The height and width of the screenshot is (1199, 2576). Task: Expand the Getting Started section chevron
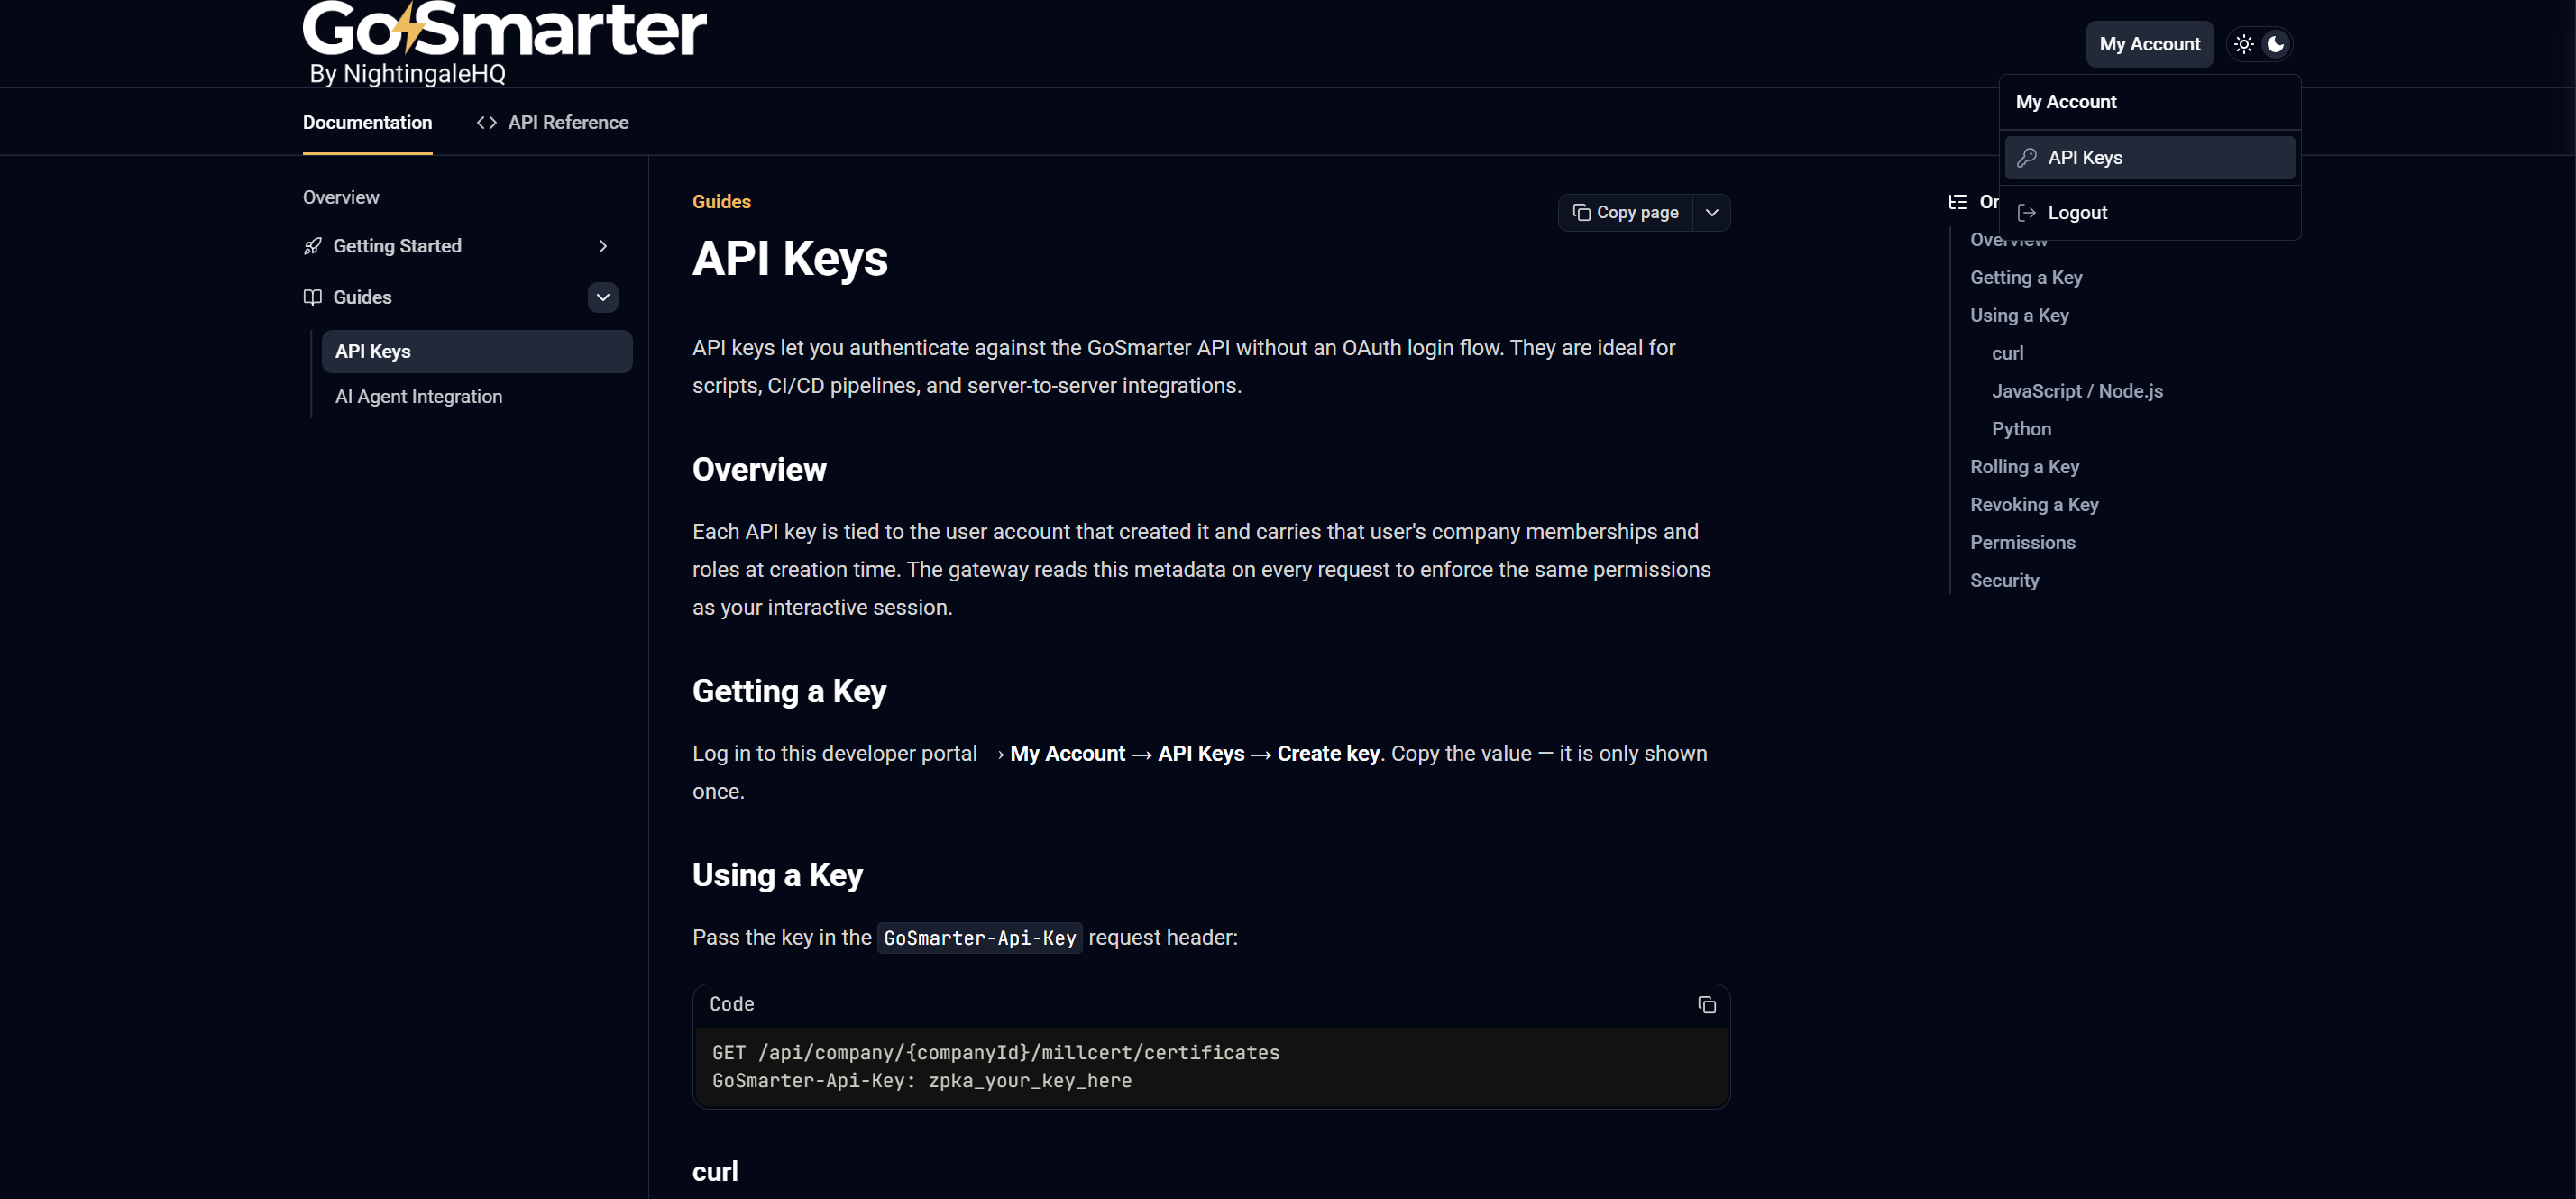click(603, 246)
